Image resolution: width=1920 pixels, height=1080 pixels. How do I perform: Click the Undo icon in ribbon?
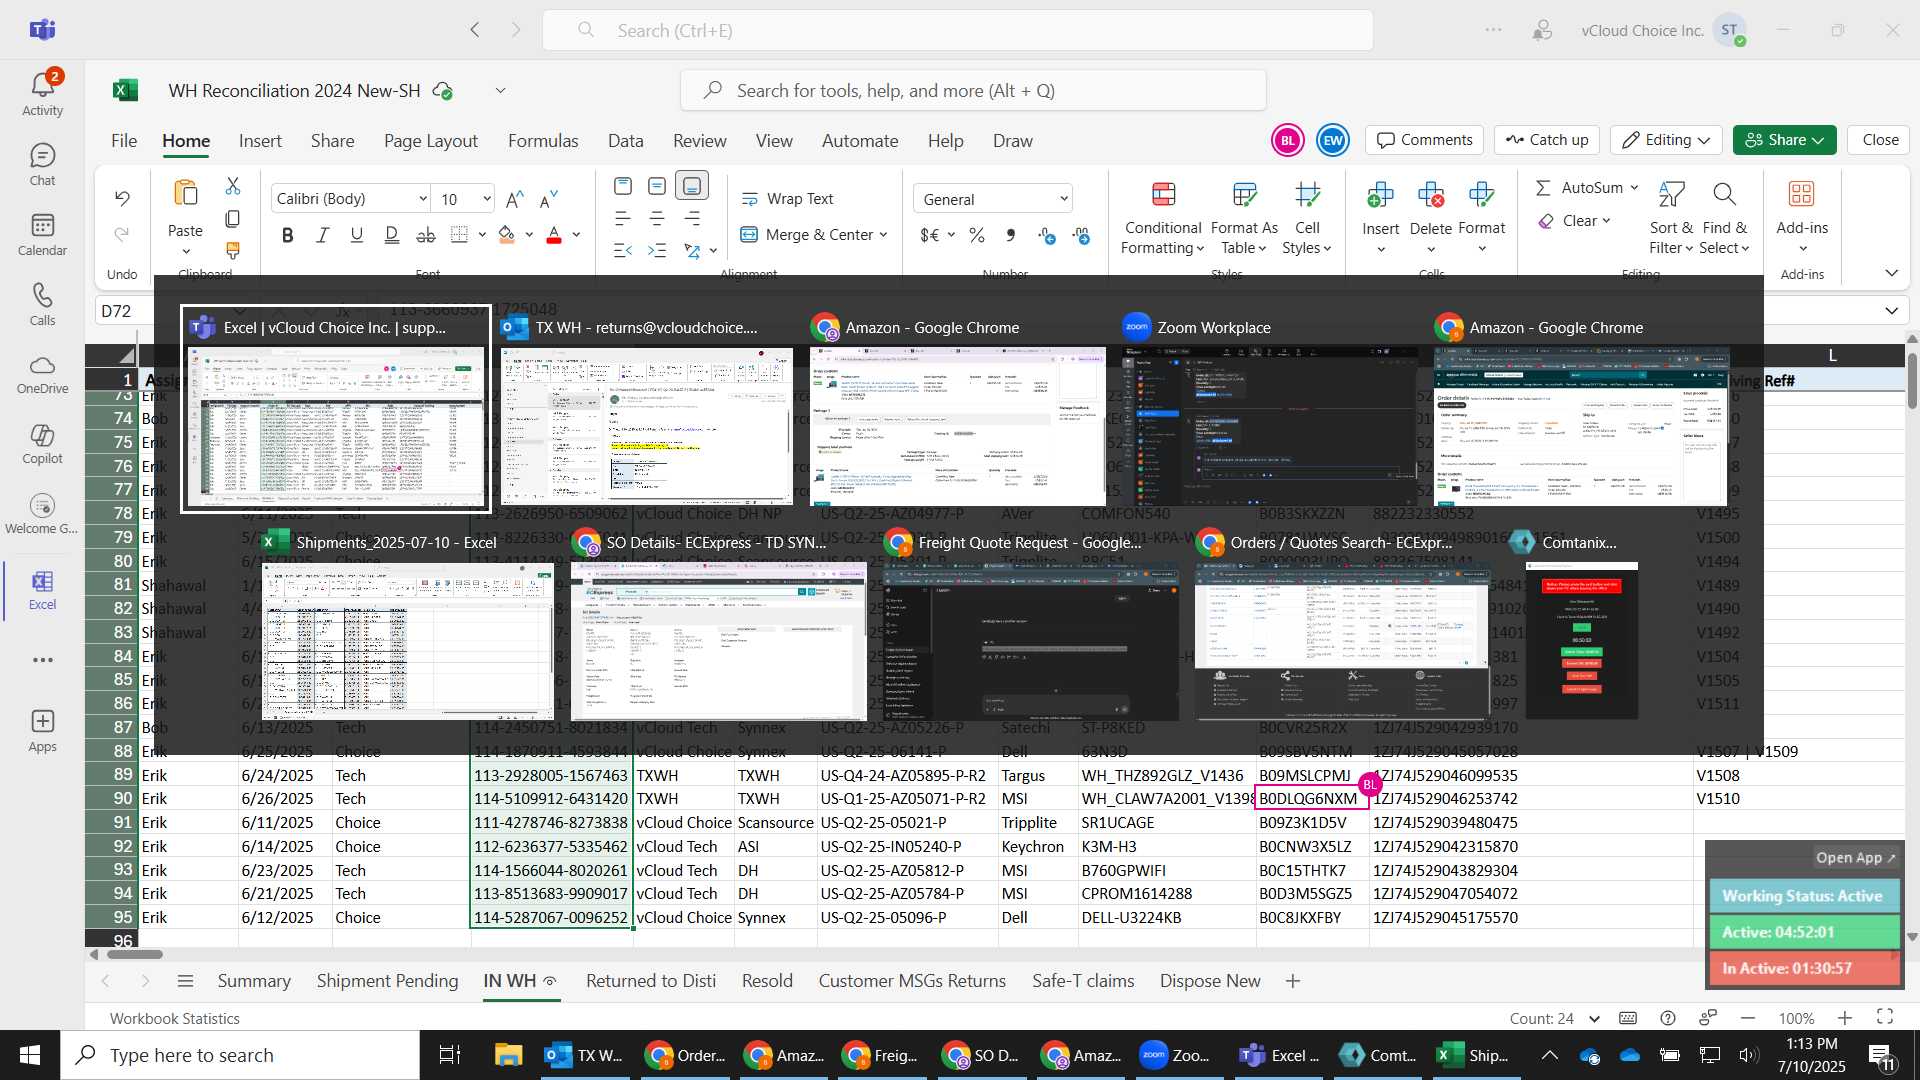point(122,198)
